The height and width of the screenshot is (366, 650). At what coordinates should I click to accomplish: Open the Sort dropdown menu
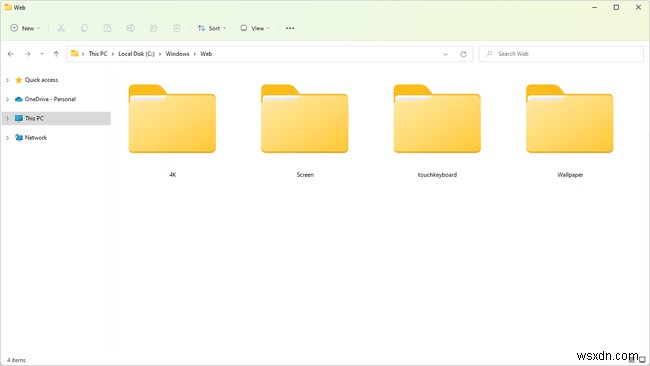[x=212, y=28]
